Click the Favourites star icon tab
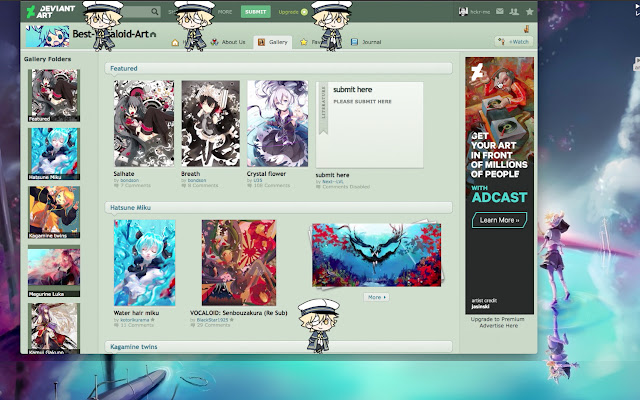 (x=304, y=42)
